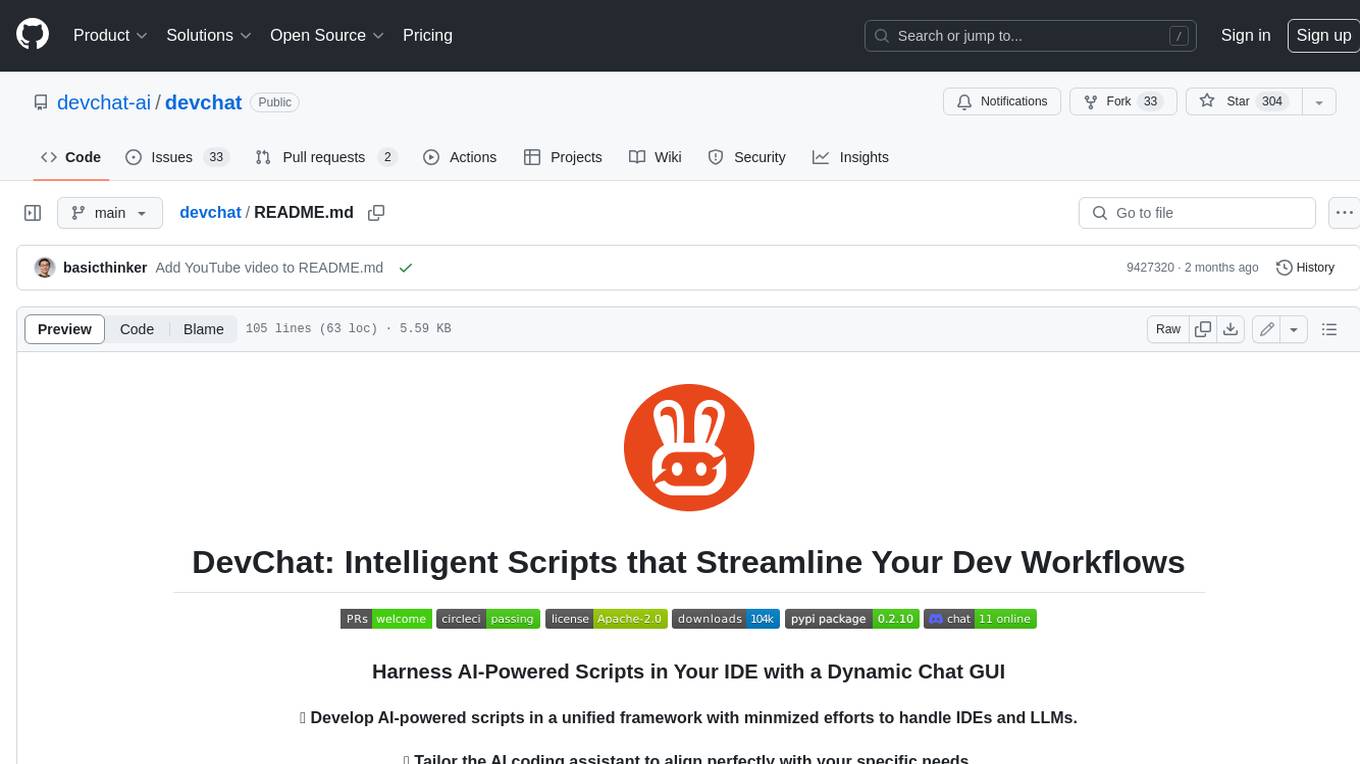The image size is (1360, 764).
Task: Open the Issues tab
Action: coord(177,157)
